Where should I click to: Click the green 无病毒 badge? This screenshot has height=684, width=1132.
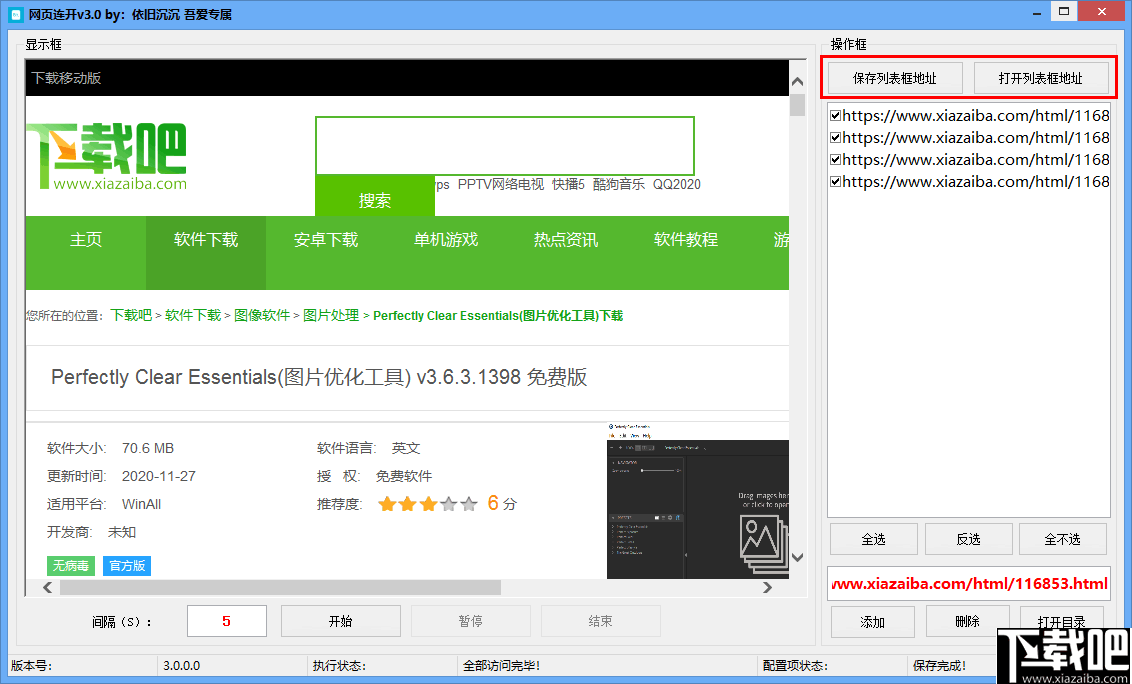tap(70, 565)
